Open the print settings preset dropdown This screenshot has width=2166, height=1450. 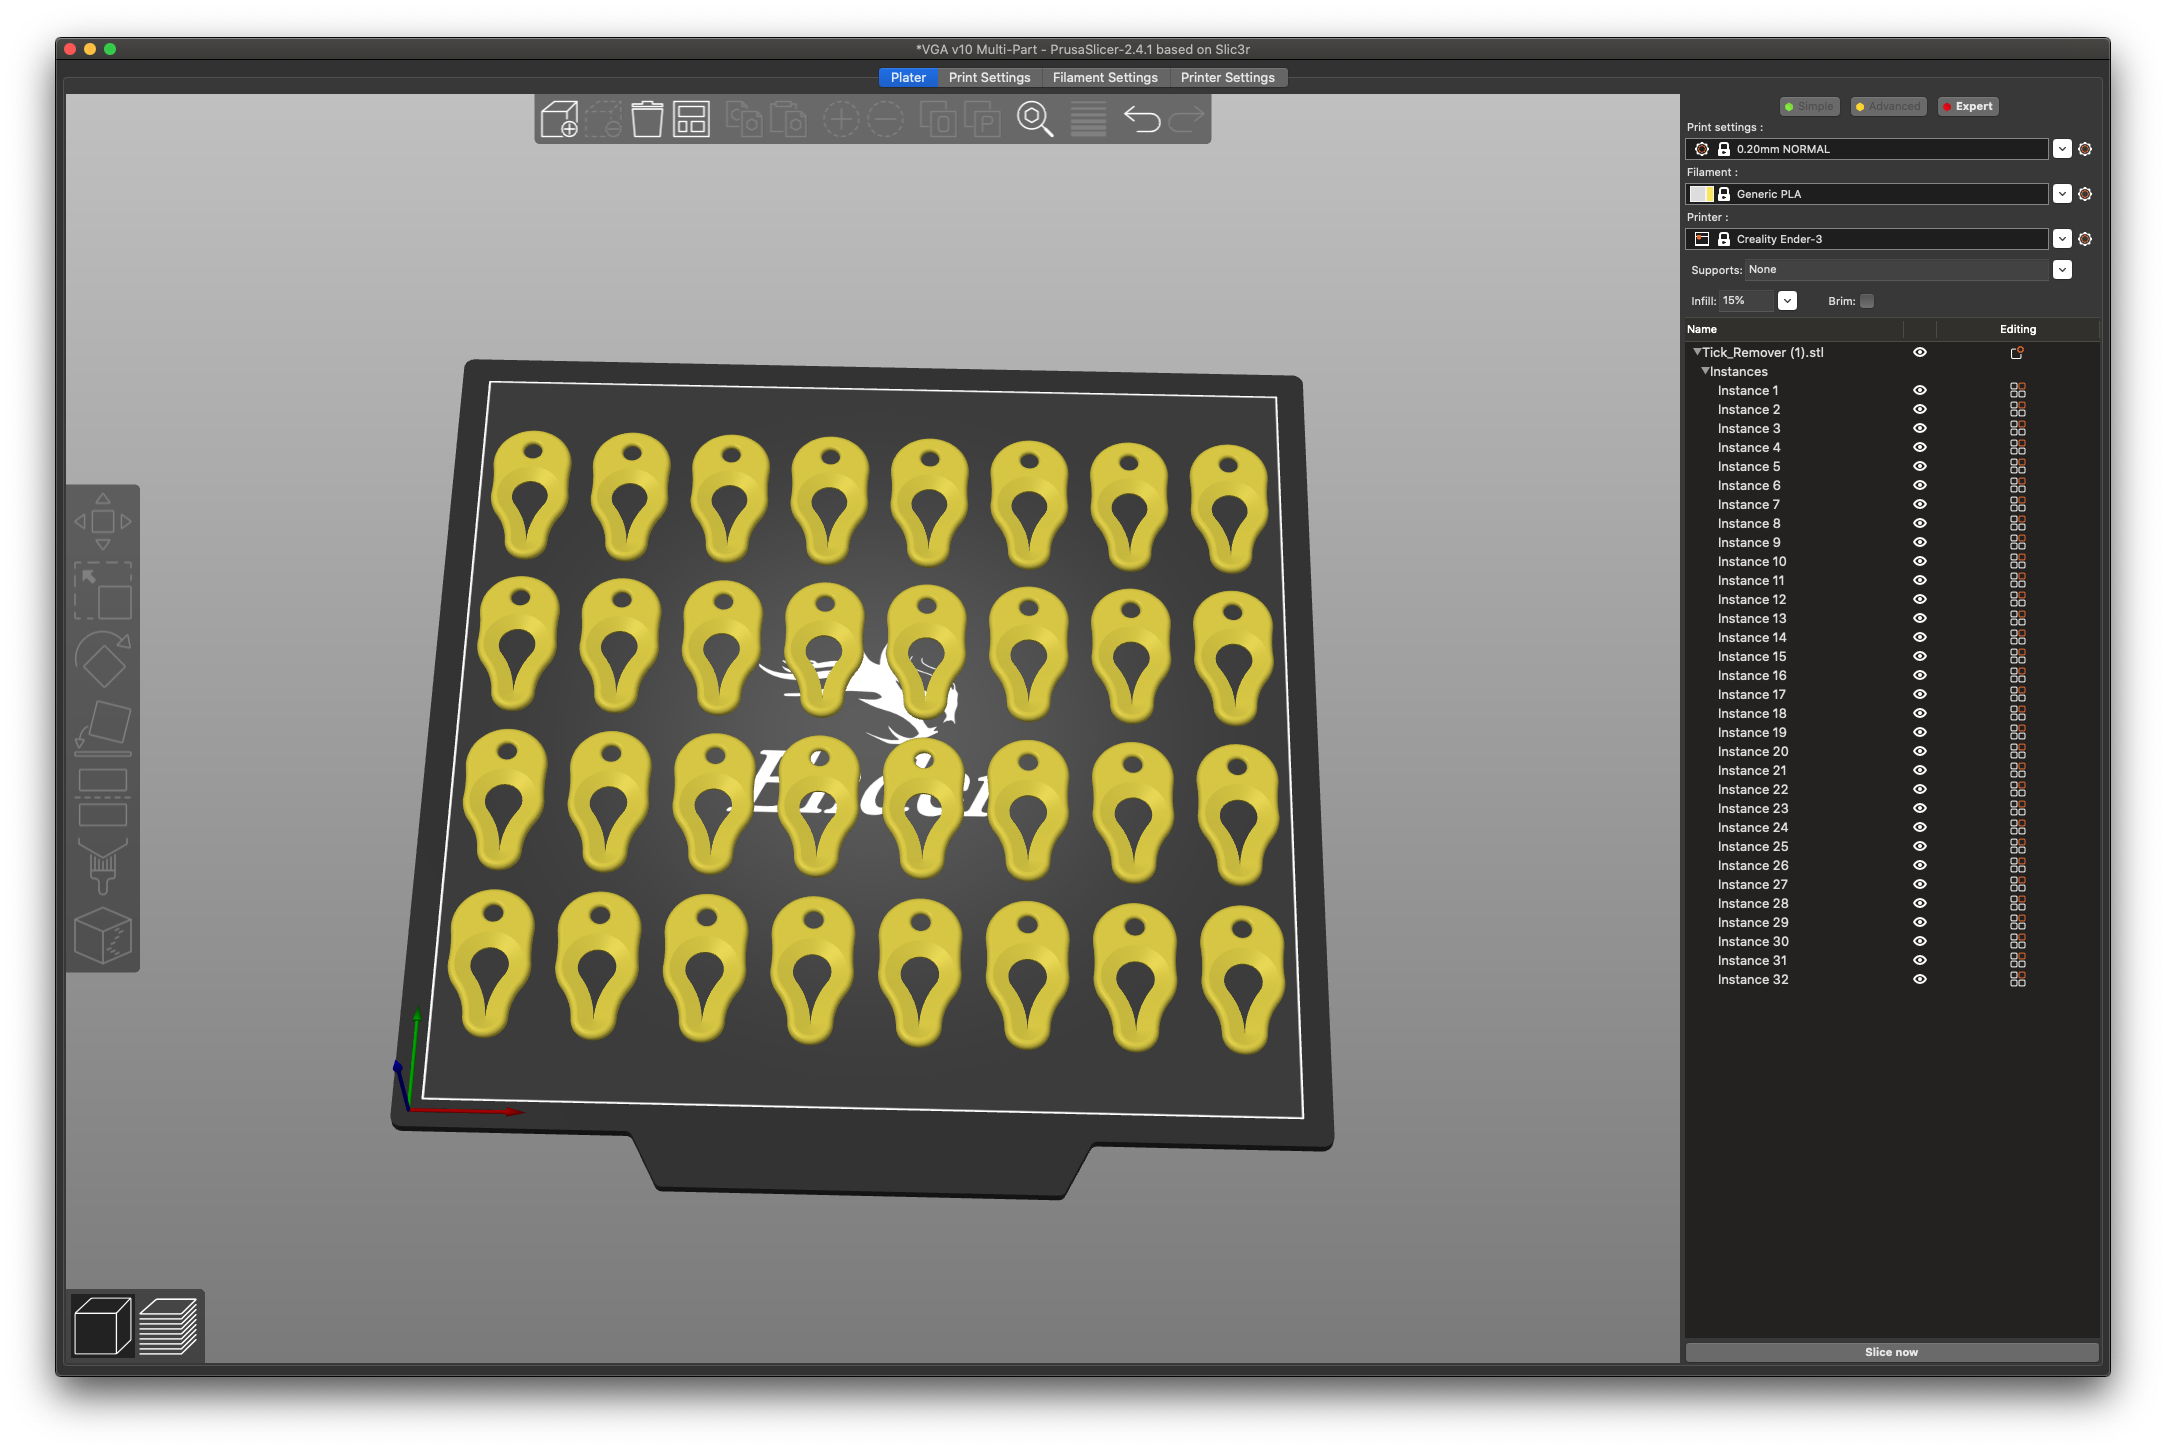2062,149
